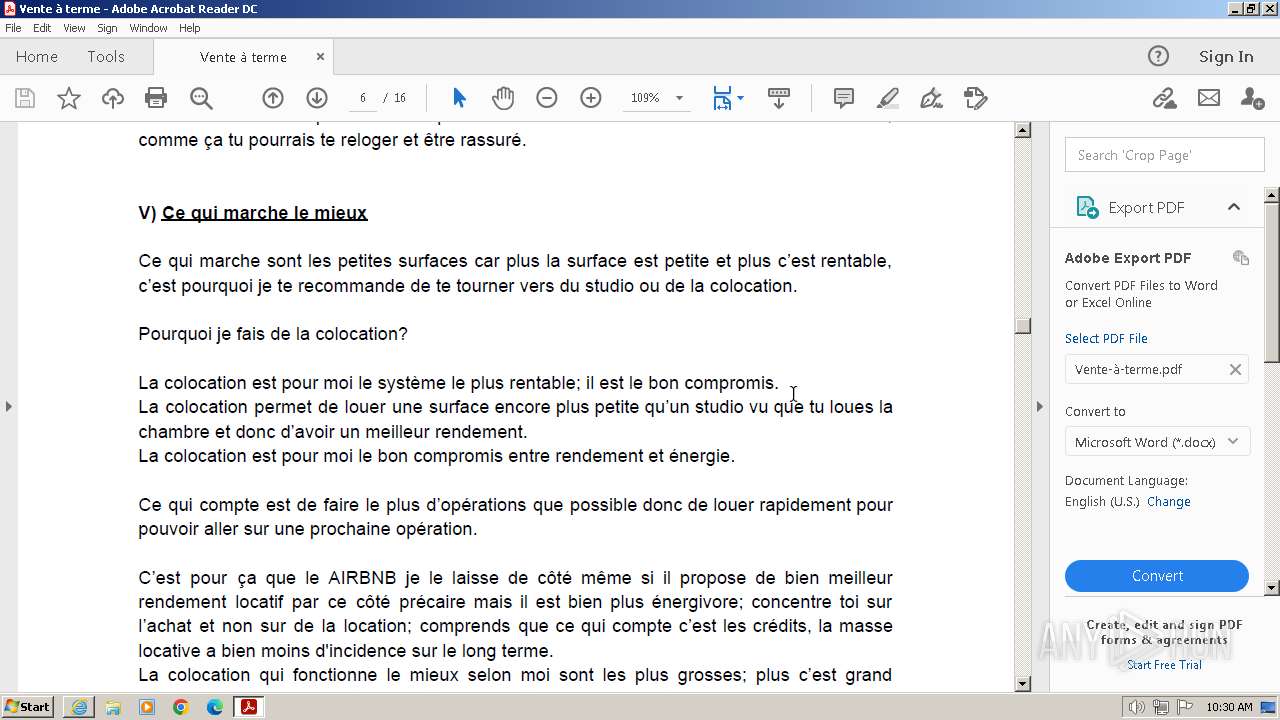Open the more tools stamp icon
The height and width of the screenshot is (720, 1280).
pyautogui.click(x=975, y=98)
